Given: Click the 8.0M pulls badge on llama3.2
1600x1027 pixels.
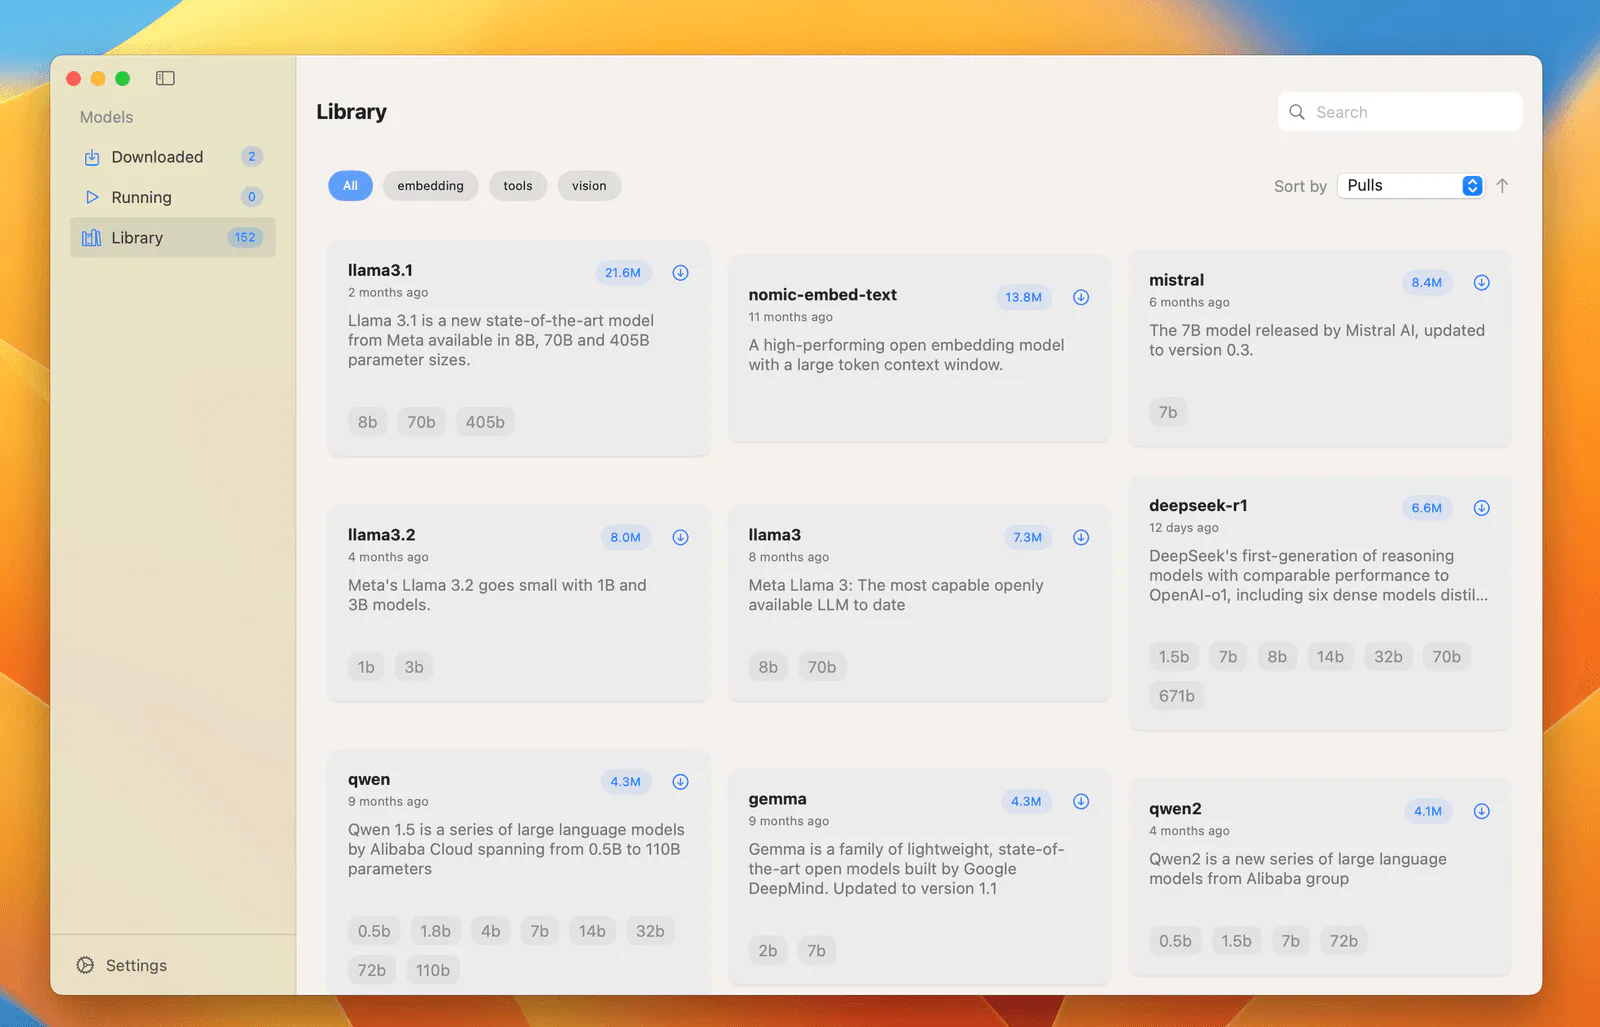Looking at the screenshot, I should point(626,538).
